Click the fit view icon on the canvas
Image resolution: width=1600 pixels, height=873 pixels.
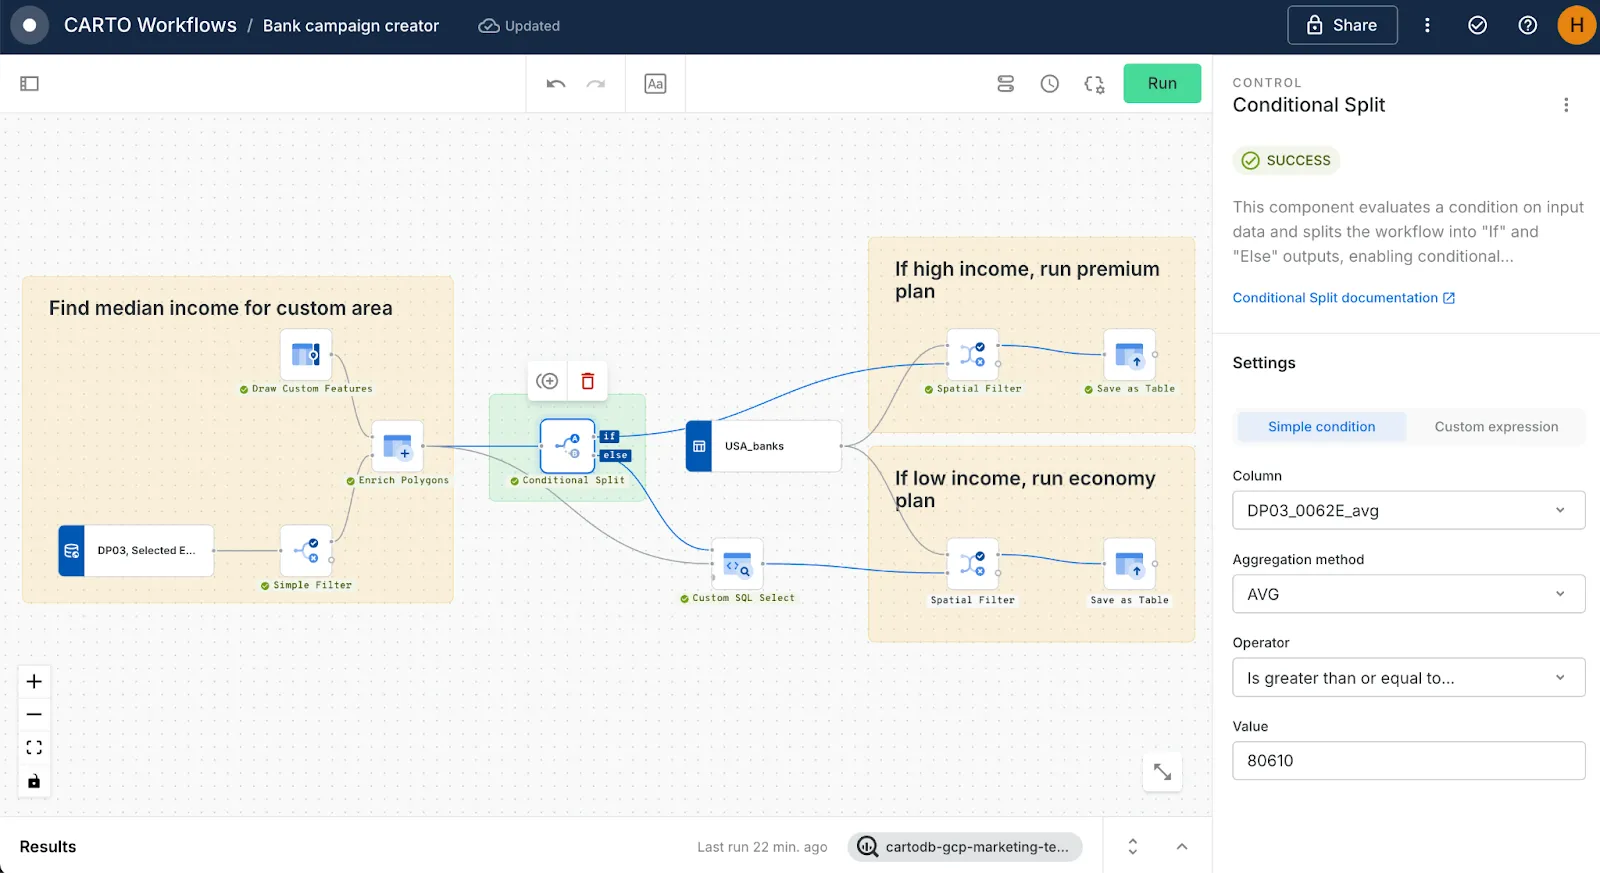click(34, 747)
